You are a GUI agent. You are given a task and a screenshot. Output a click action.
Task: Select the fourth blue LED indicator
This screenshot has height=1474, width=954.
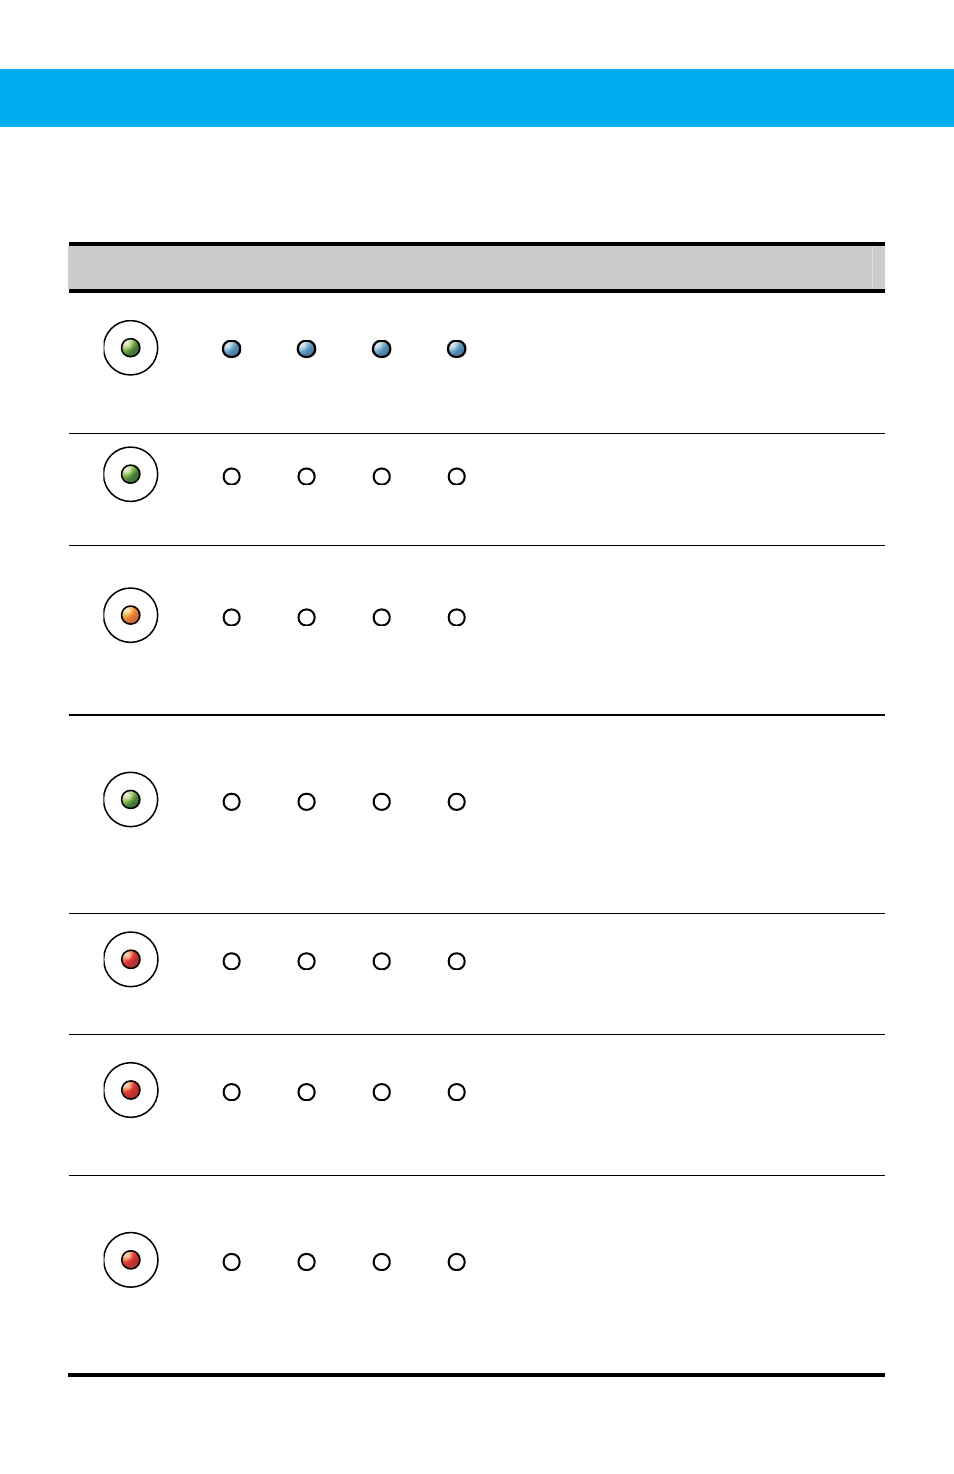tap(457, 349)
